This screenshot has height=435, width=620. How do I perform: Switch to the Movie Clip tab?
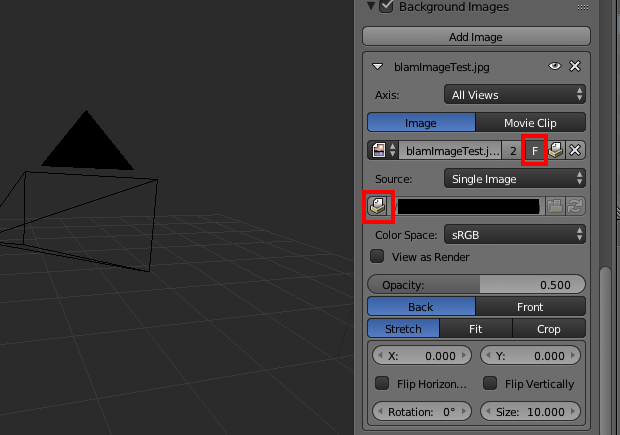click(530, 123)
